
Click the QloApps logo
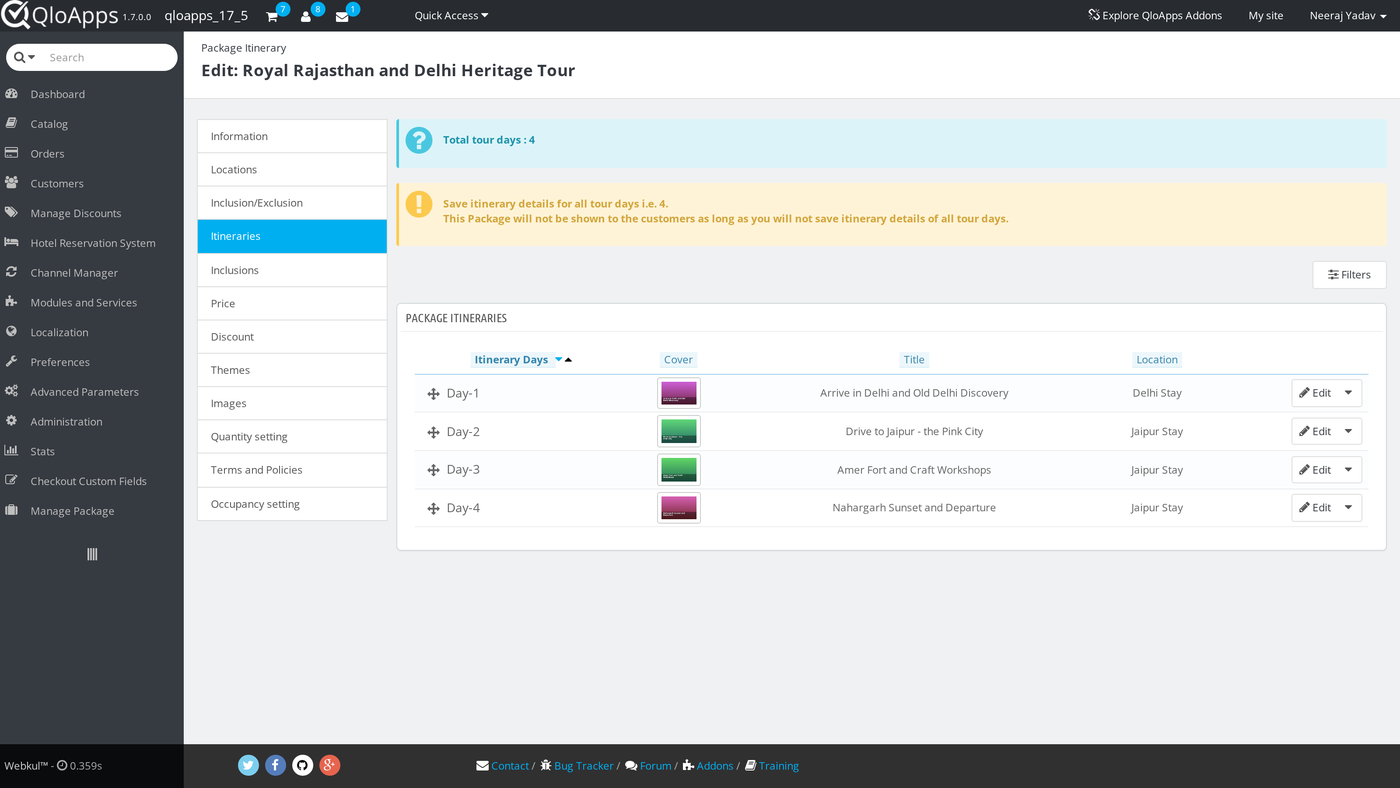[x=60, y=15]
